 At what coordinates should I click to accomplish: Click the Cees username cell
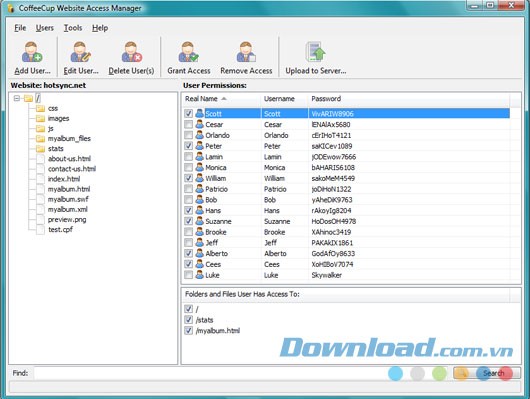[272, 264]
